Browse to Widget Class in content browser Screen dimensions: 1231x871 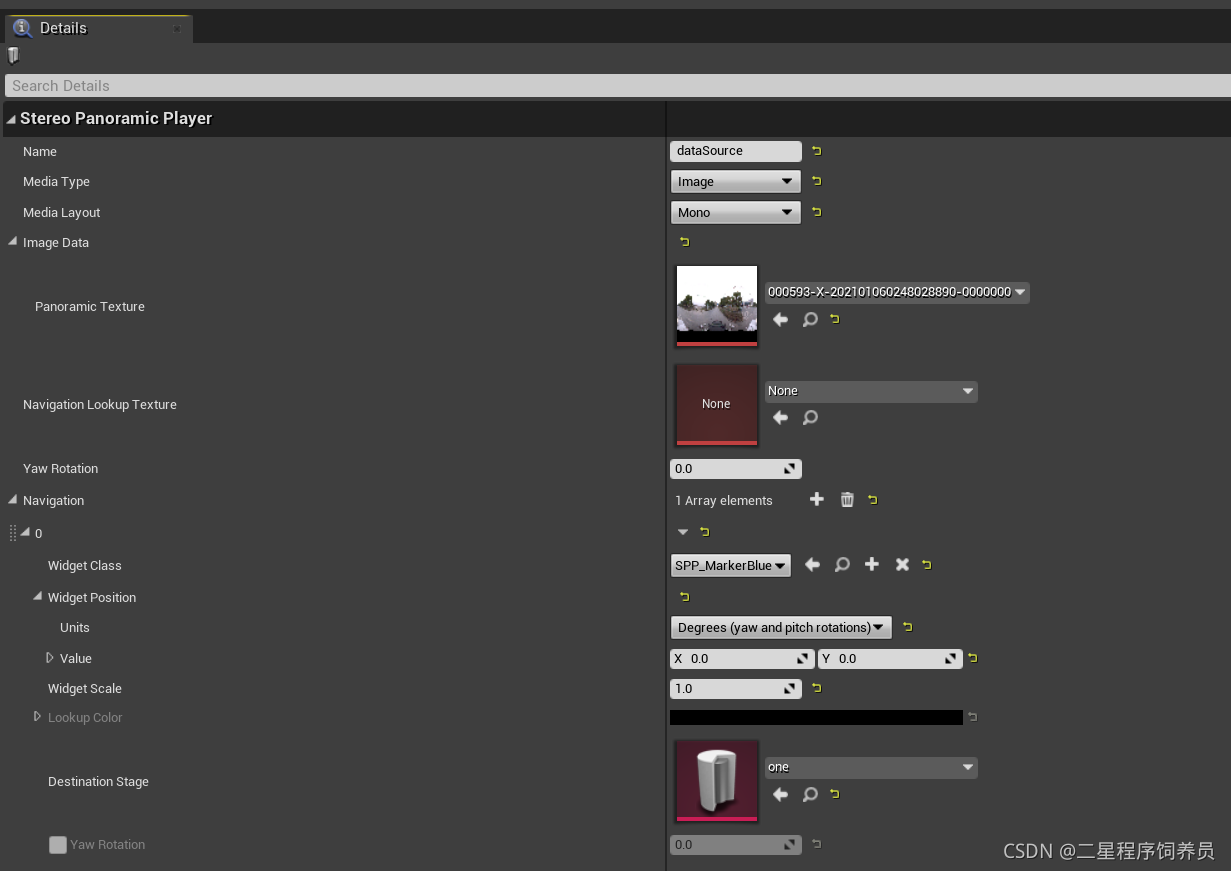click(842, 565)
